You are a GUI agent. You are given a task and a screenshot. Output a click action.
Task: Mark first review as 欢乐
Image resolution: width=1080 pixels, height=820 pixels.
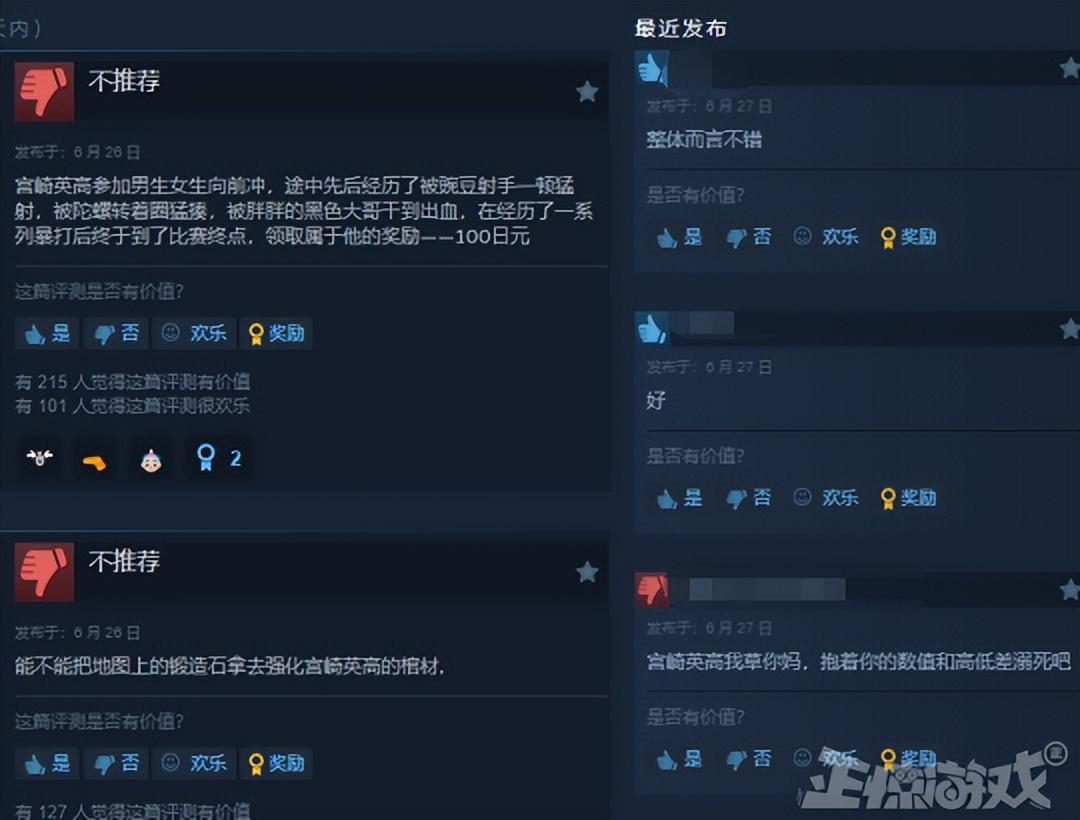tap(194, 333)
